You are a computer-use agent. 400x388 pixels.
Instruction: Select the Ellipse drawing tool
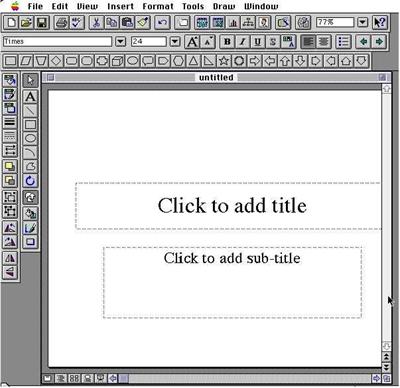pyautogui.click(x=30, y=138)
